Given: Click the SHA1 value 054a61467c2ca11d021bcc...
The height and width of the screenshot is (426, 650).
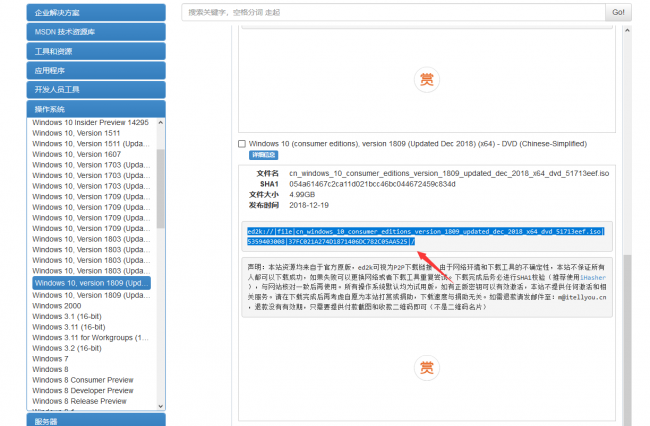Looking at the screenshot, I should 372,184.
